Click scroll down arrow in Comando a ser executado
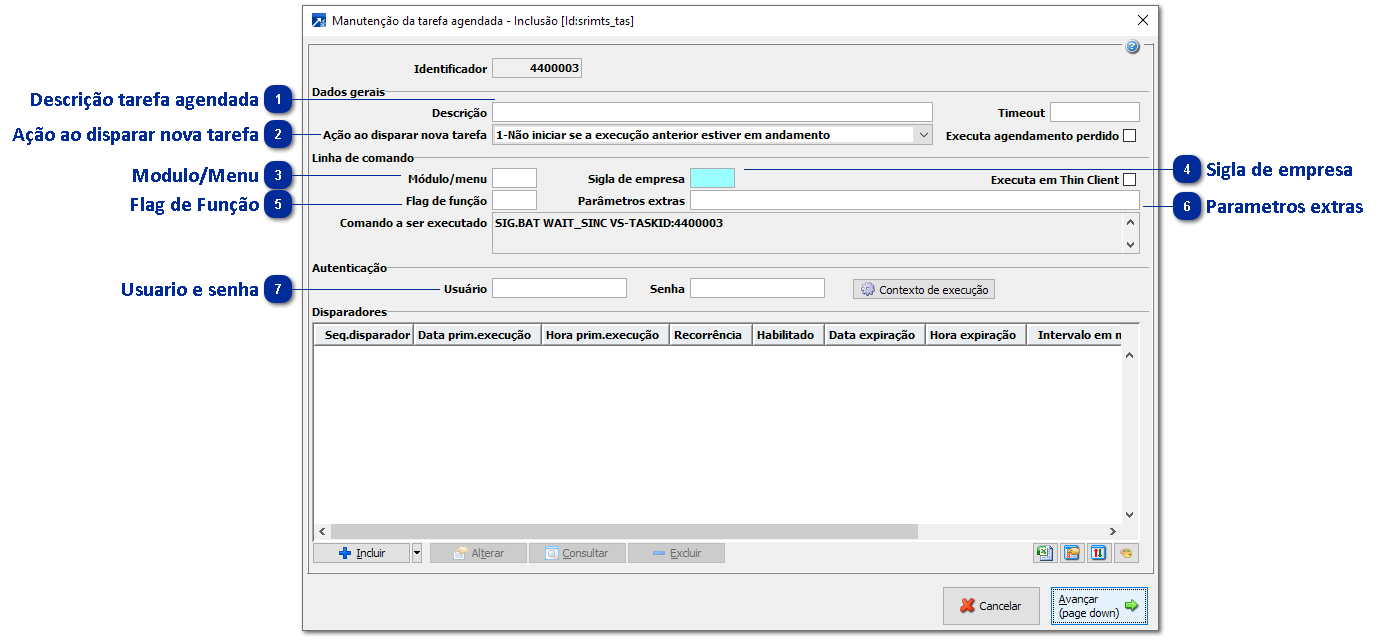 pyautogui.click(x=1131, y=244)
